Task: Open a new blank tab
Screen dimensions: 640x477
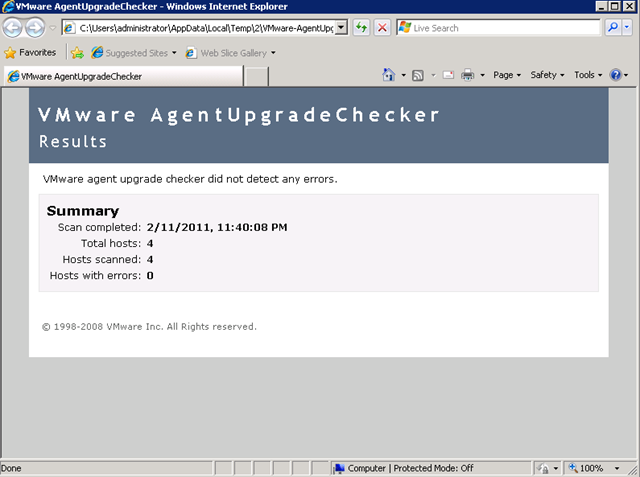Action: 256,77
